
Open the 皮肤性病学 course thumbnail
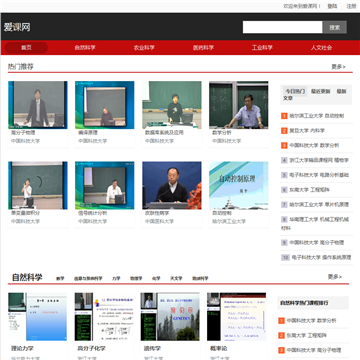172,185
